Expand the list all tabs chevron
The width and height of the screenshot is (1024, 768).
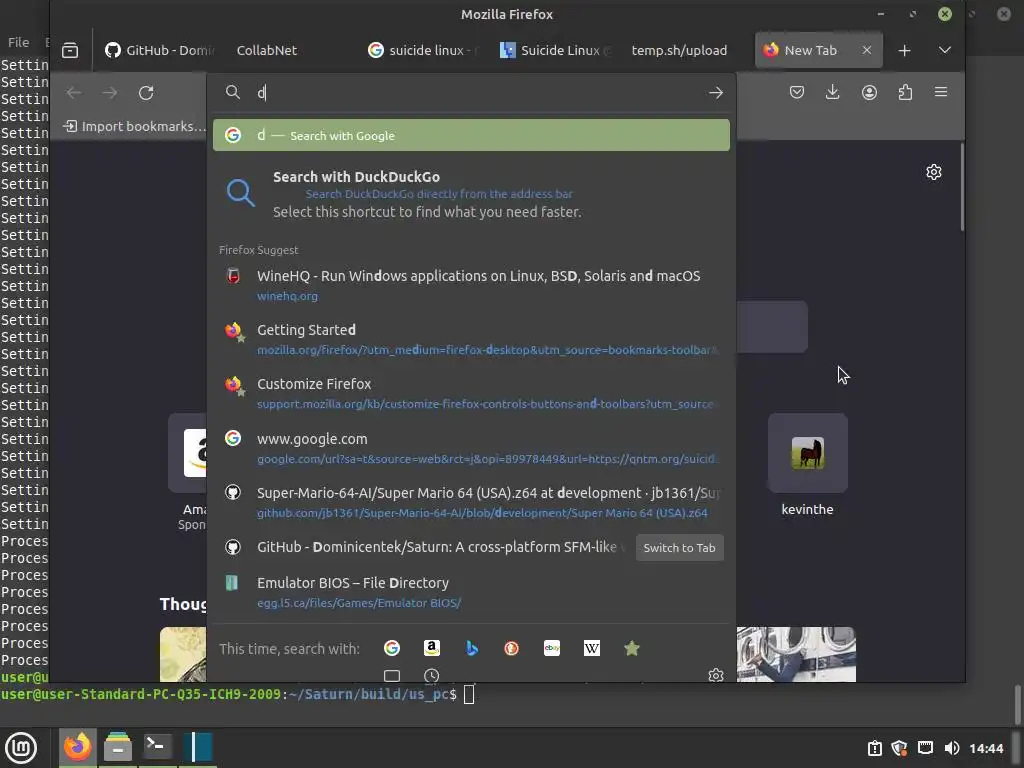(944, 50)
